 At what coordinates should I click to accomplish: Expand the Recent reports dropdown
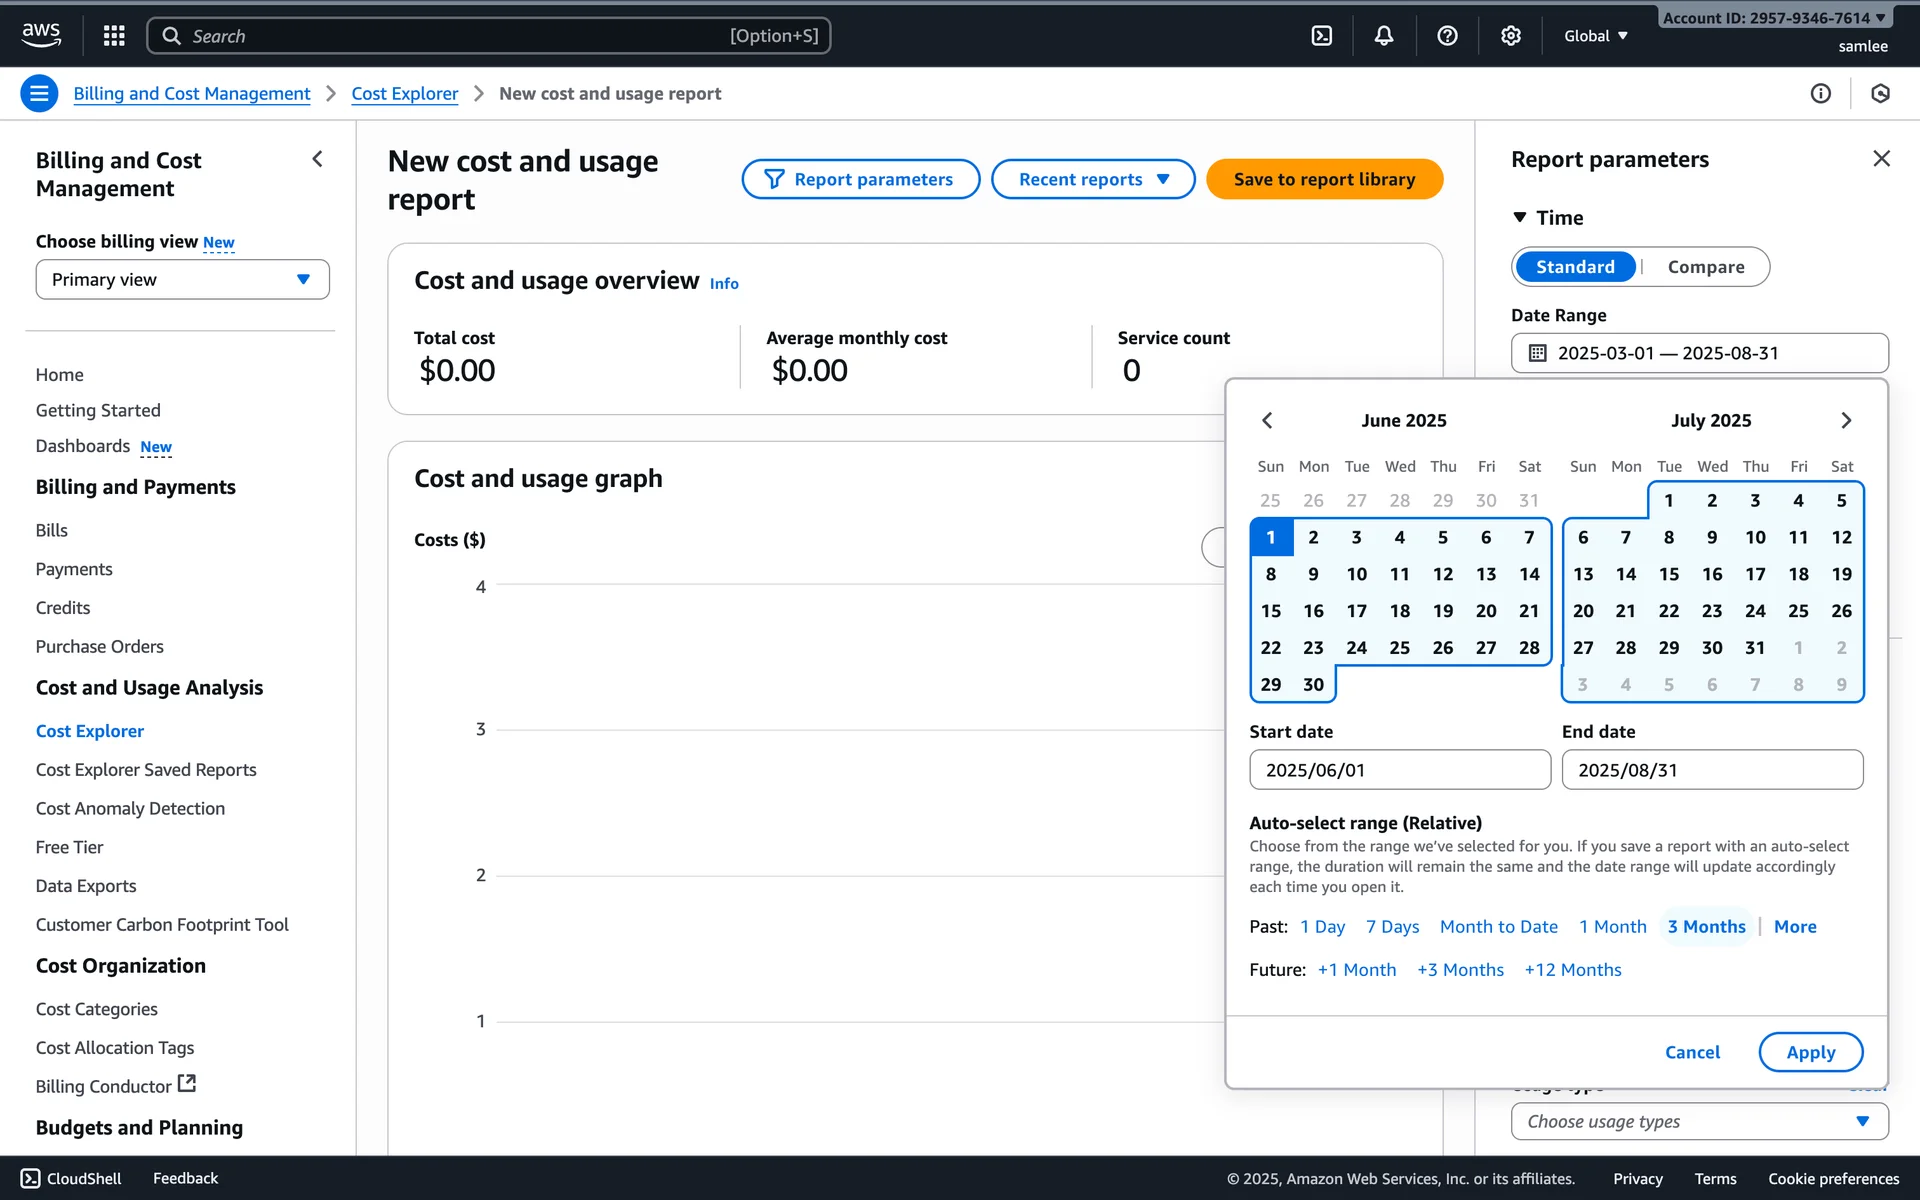click(1093, 180)
